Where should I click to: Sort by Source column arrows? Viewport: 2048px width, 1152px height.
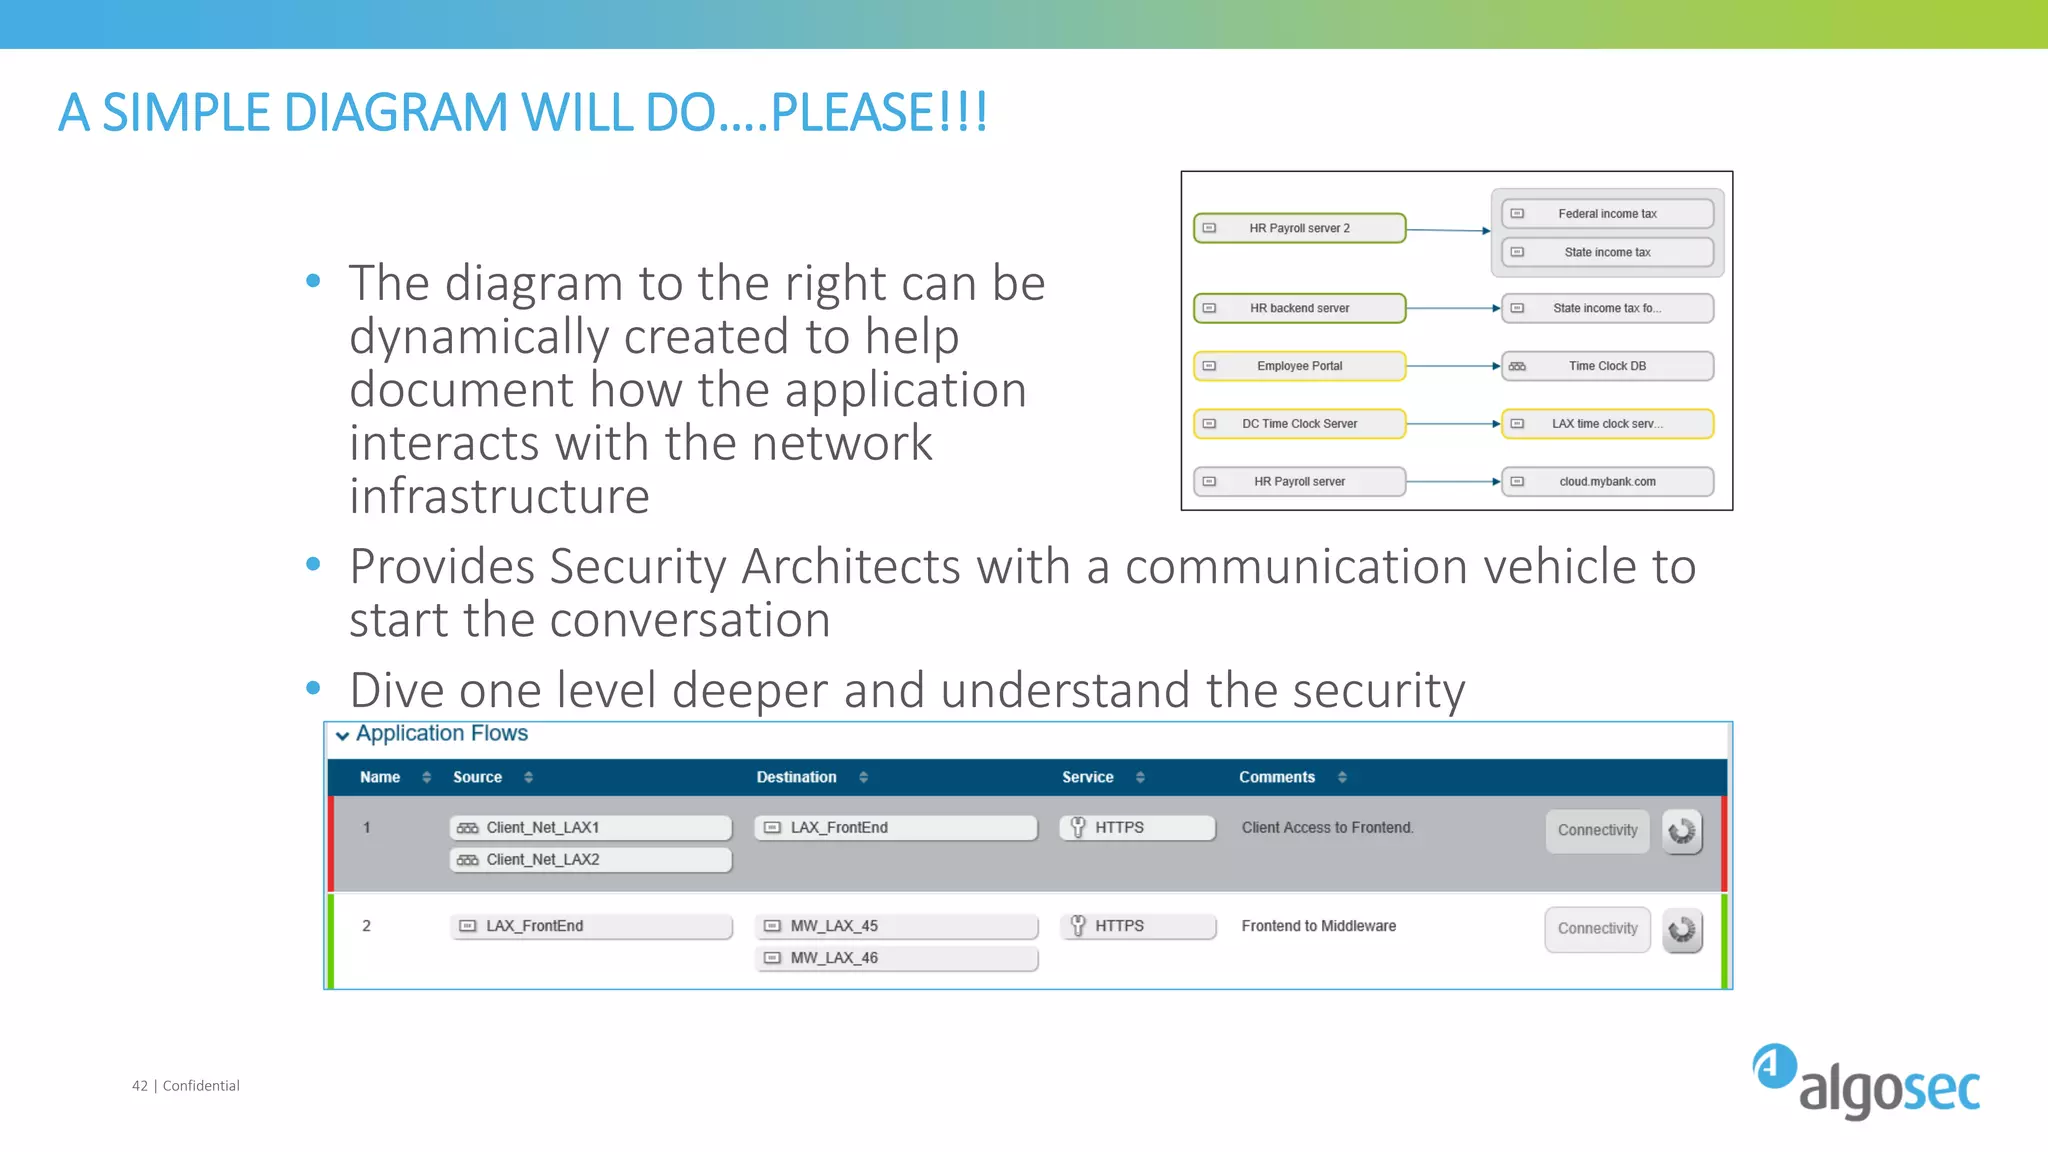coord(528,777)
